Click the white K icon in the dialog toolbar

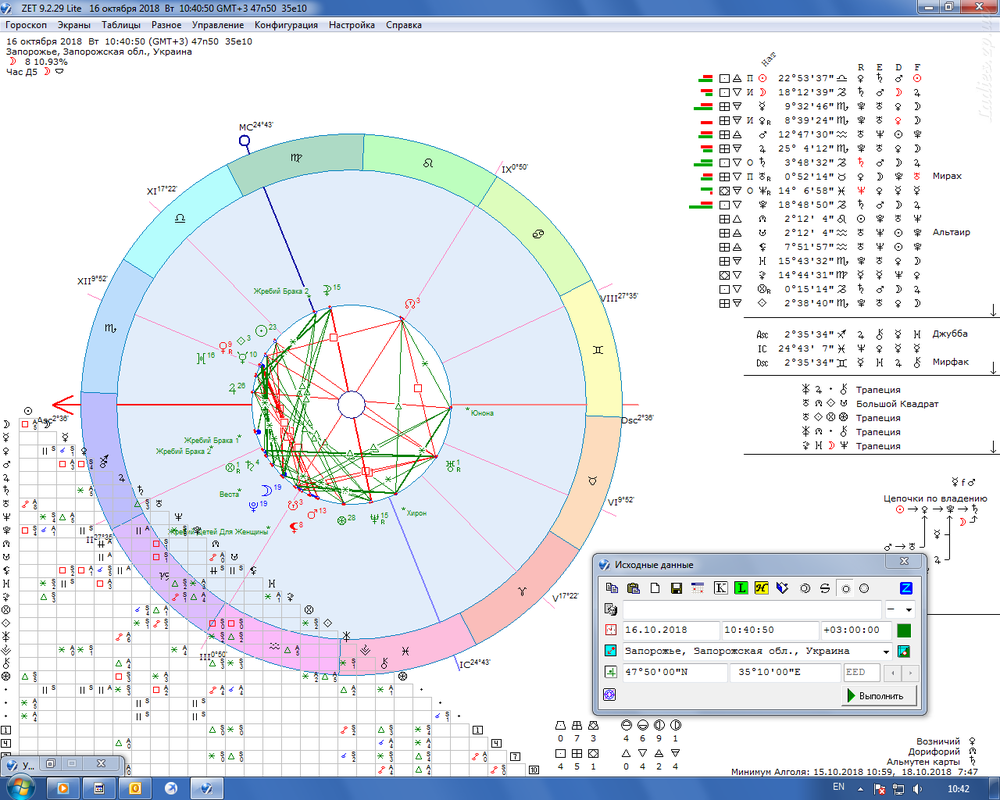pos(720,588)
